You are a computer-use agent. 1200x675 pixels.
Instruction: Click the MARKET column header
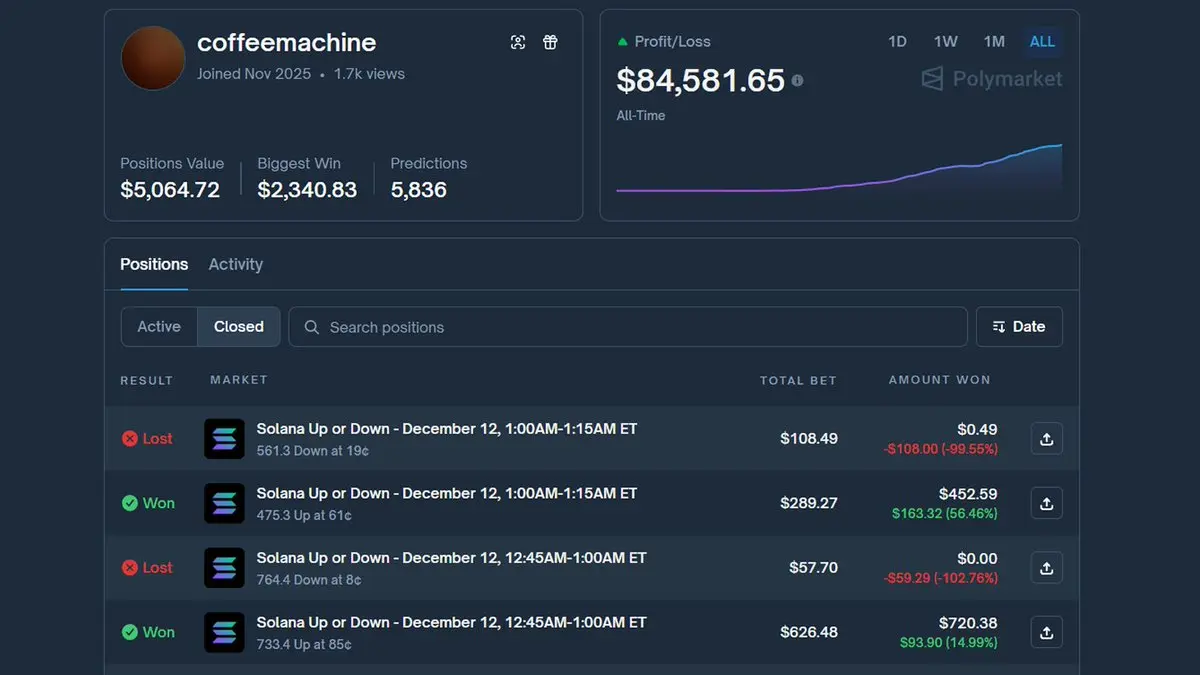[239, 380]
